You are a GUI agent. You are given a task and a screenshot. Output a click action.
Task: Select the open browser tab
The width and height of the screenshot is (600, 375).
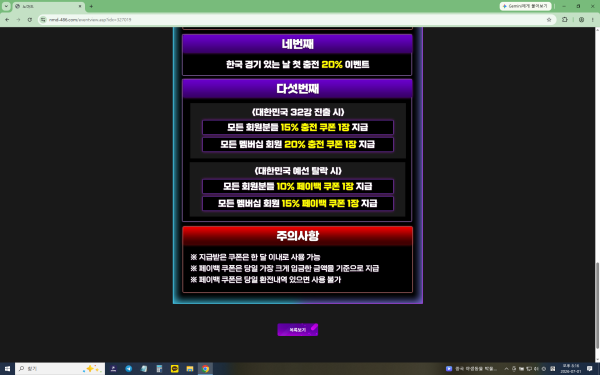48,7
